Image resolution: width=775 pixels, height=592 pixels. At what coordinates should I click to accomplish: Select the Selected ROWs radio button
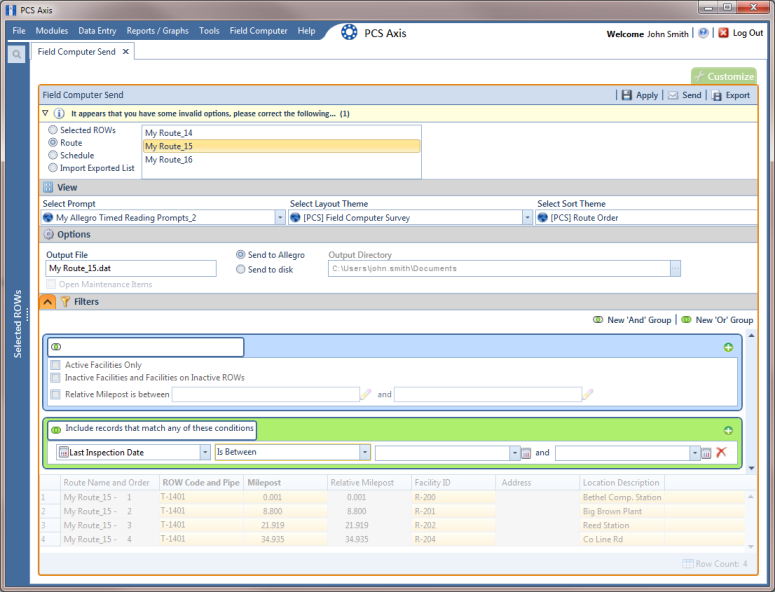[x=53, y=130]
